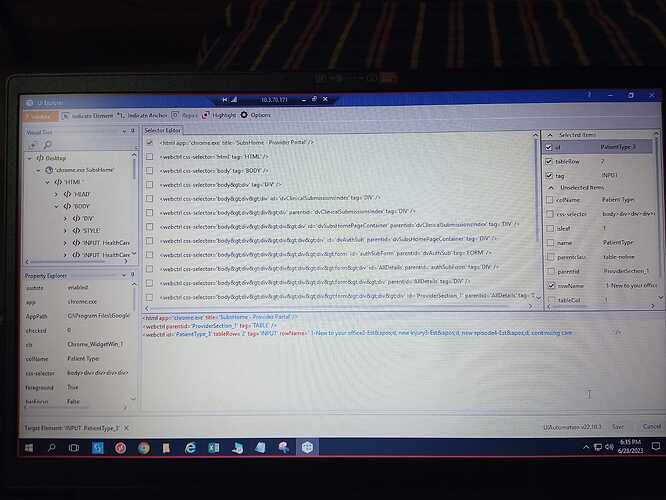Click the magnifier search icon in Visual Tree
This screenshot has height=500, width=666.
(48, 145)
